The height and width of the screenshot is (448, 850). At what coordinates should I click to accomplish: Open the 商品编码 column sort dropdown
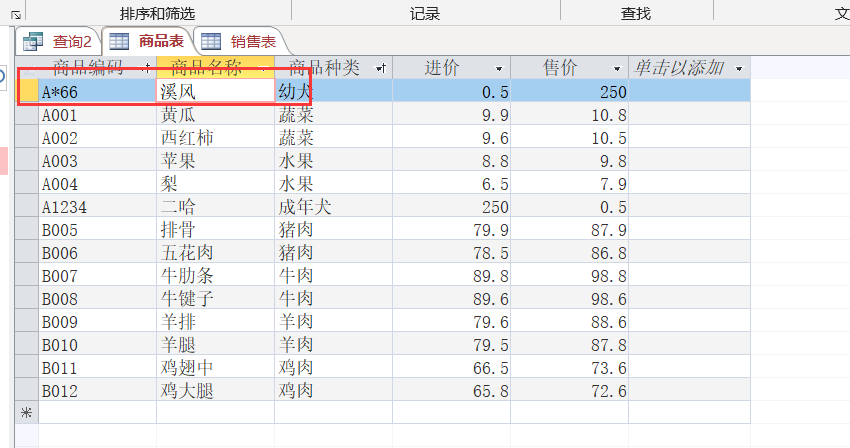(146, 68)
